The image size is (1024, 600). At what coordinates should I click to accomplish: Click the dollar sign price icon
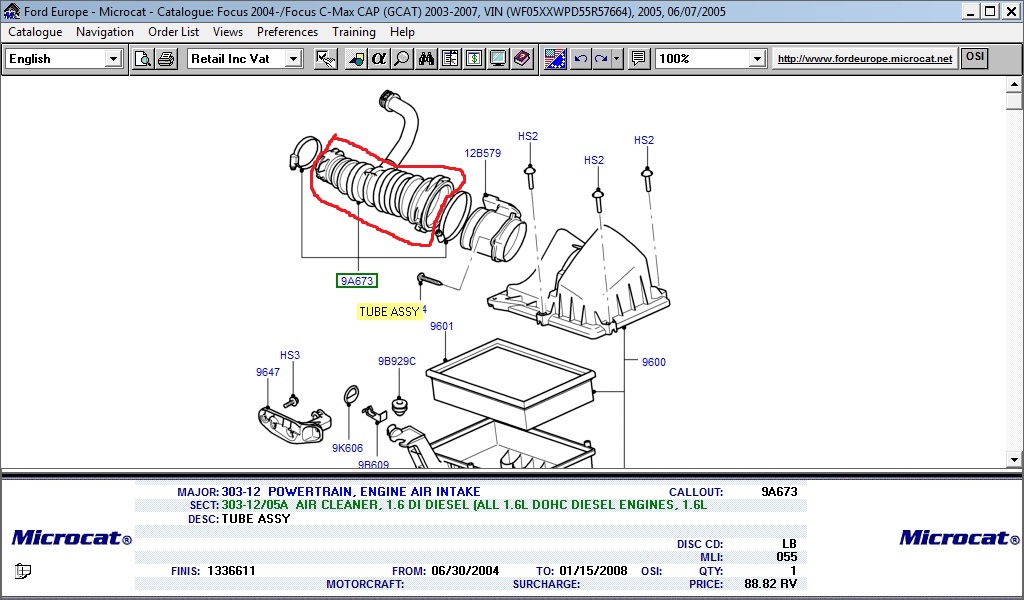[x=474, y=59]
